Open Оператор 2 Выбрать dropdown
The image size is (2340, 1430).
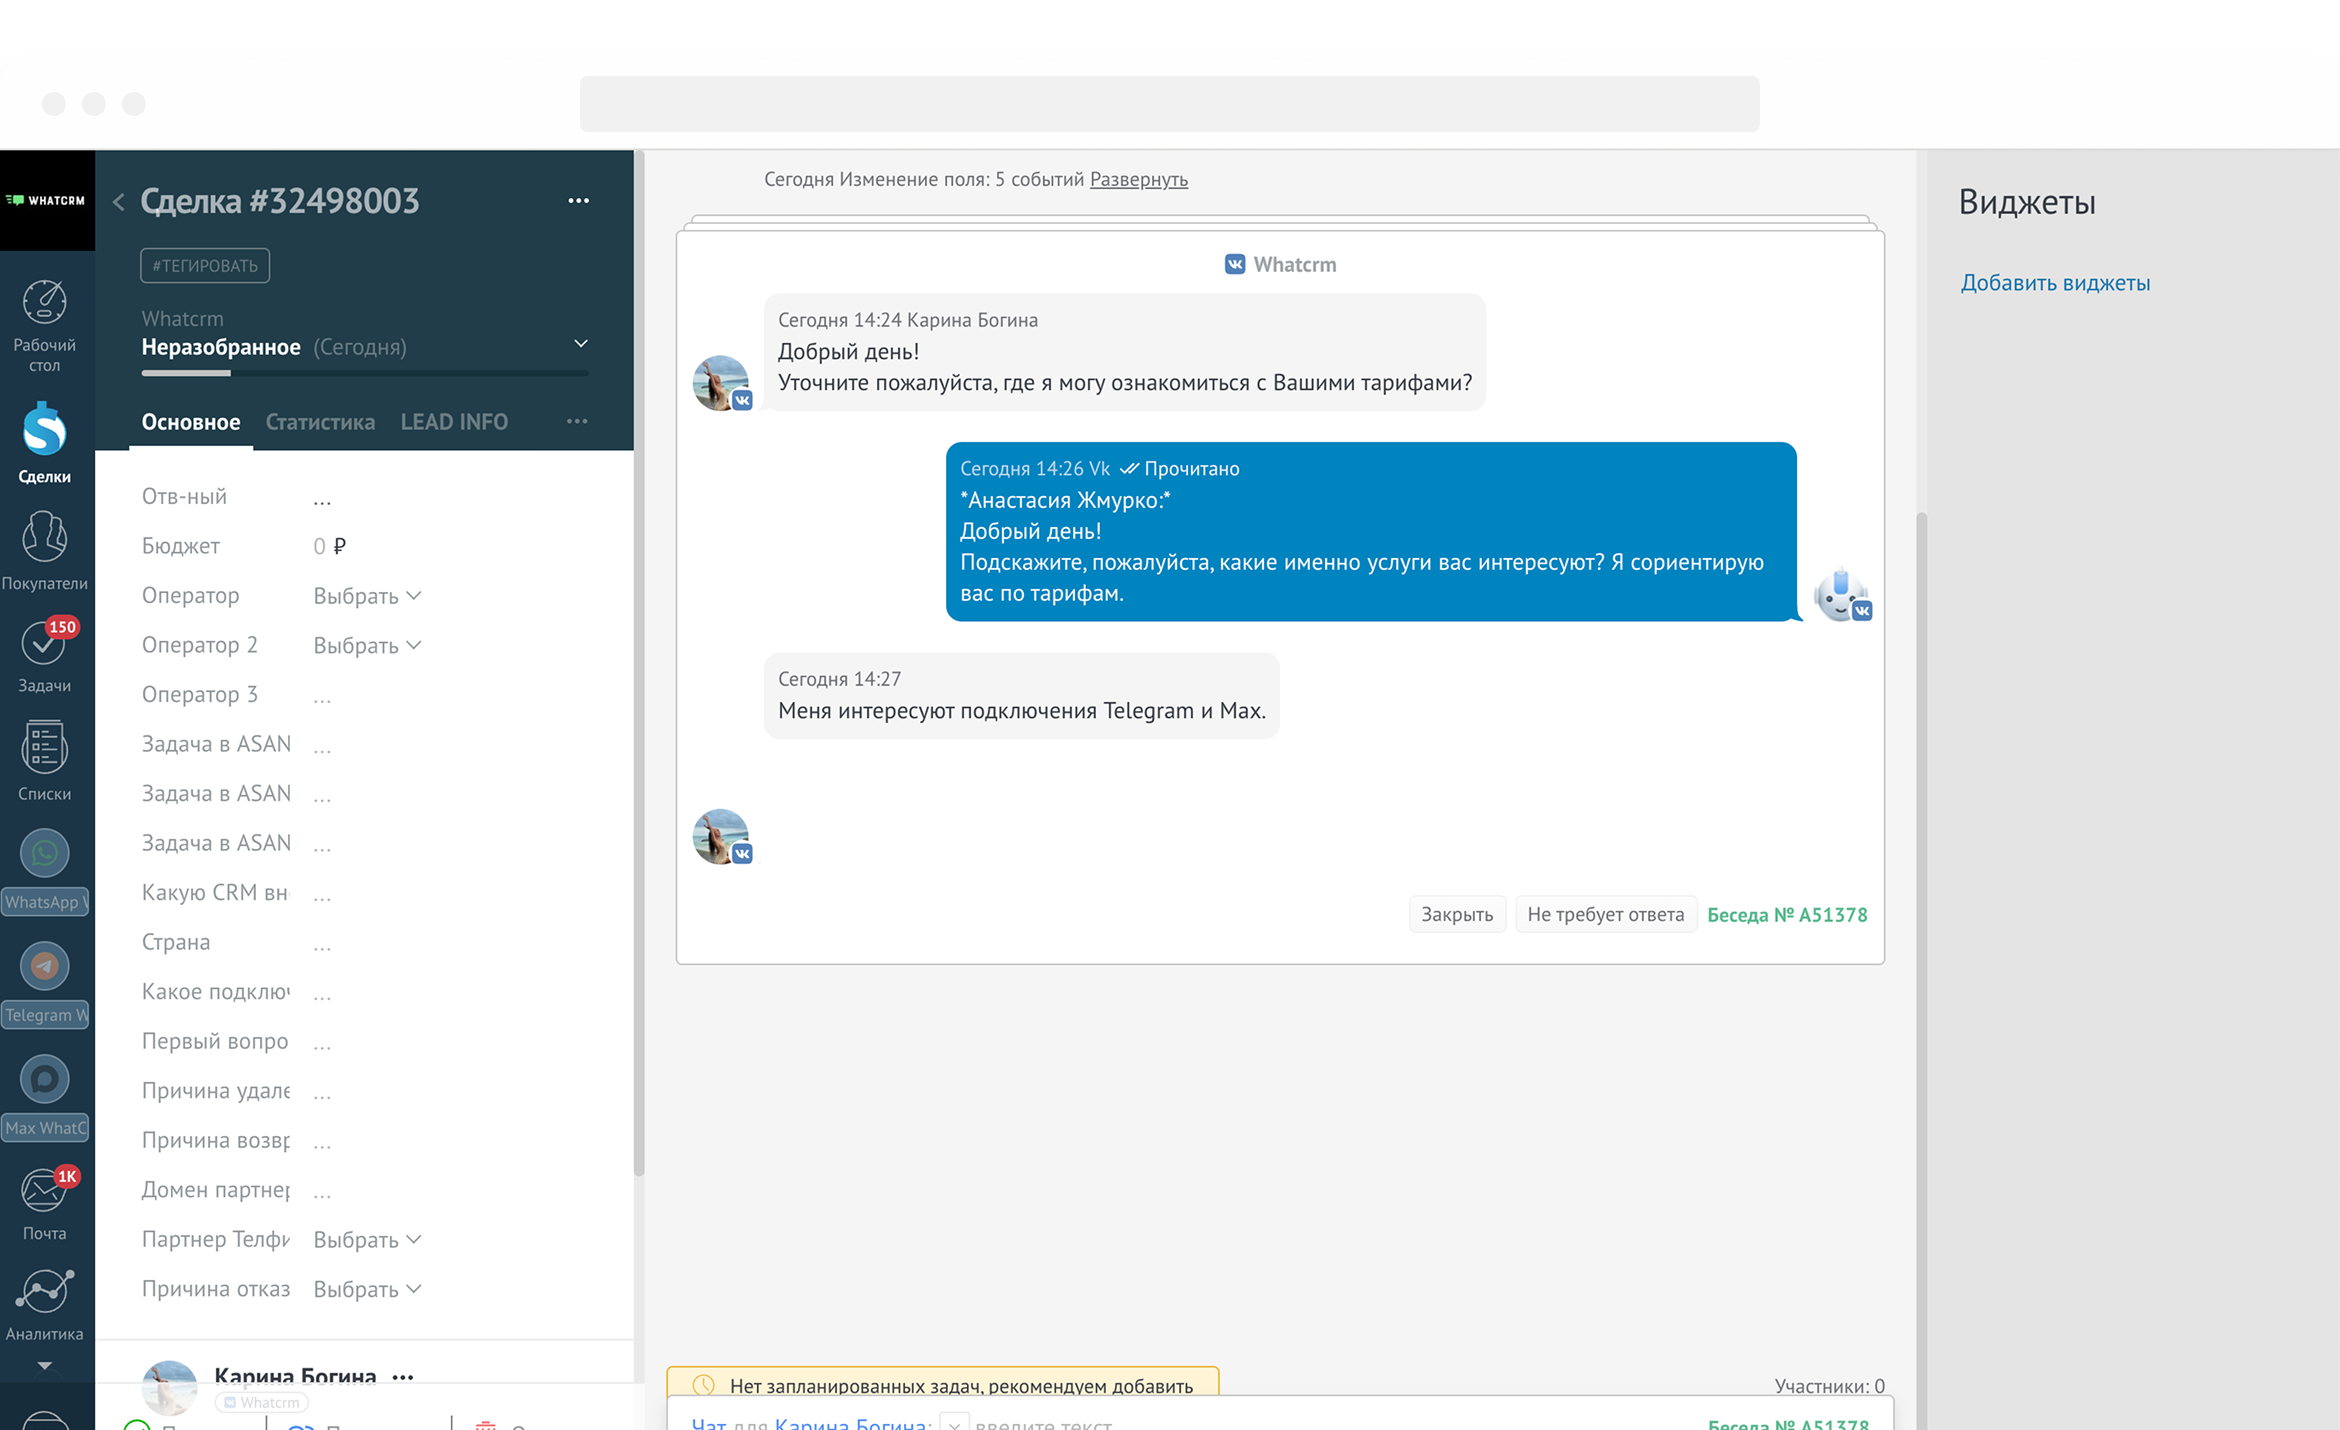click(x=366, y=646)
